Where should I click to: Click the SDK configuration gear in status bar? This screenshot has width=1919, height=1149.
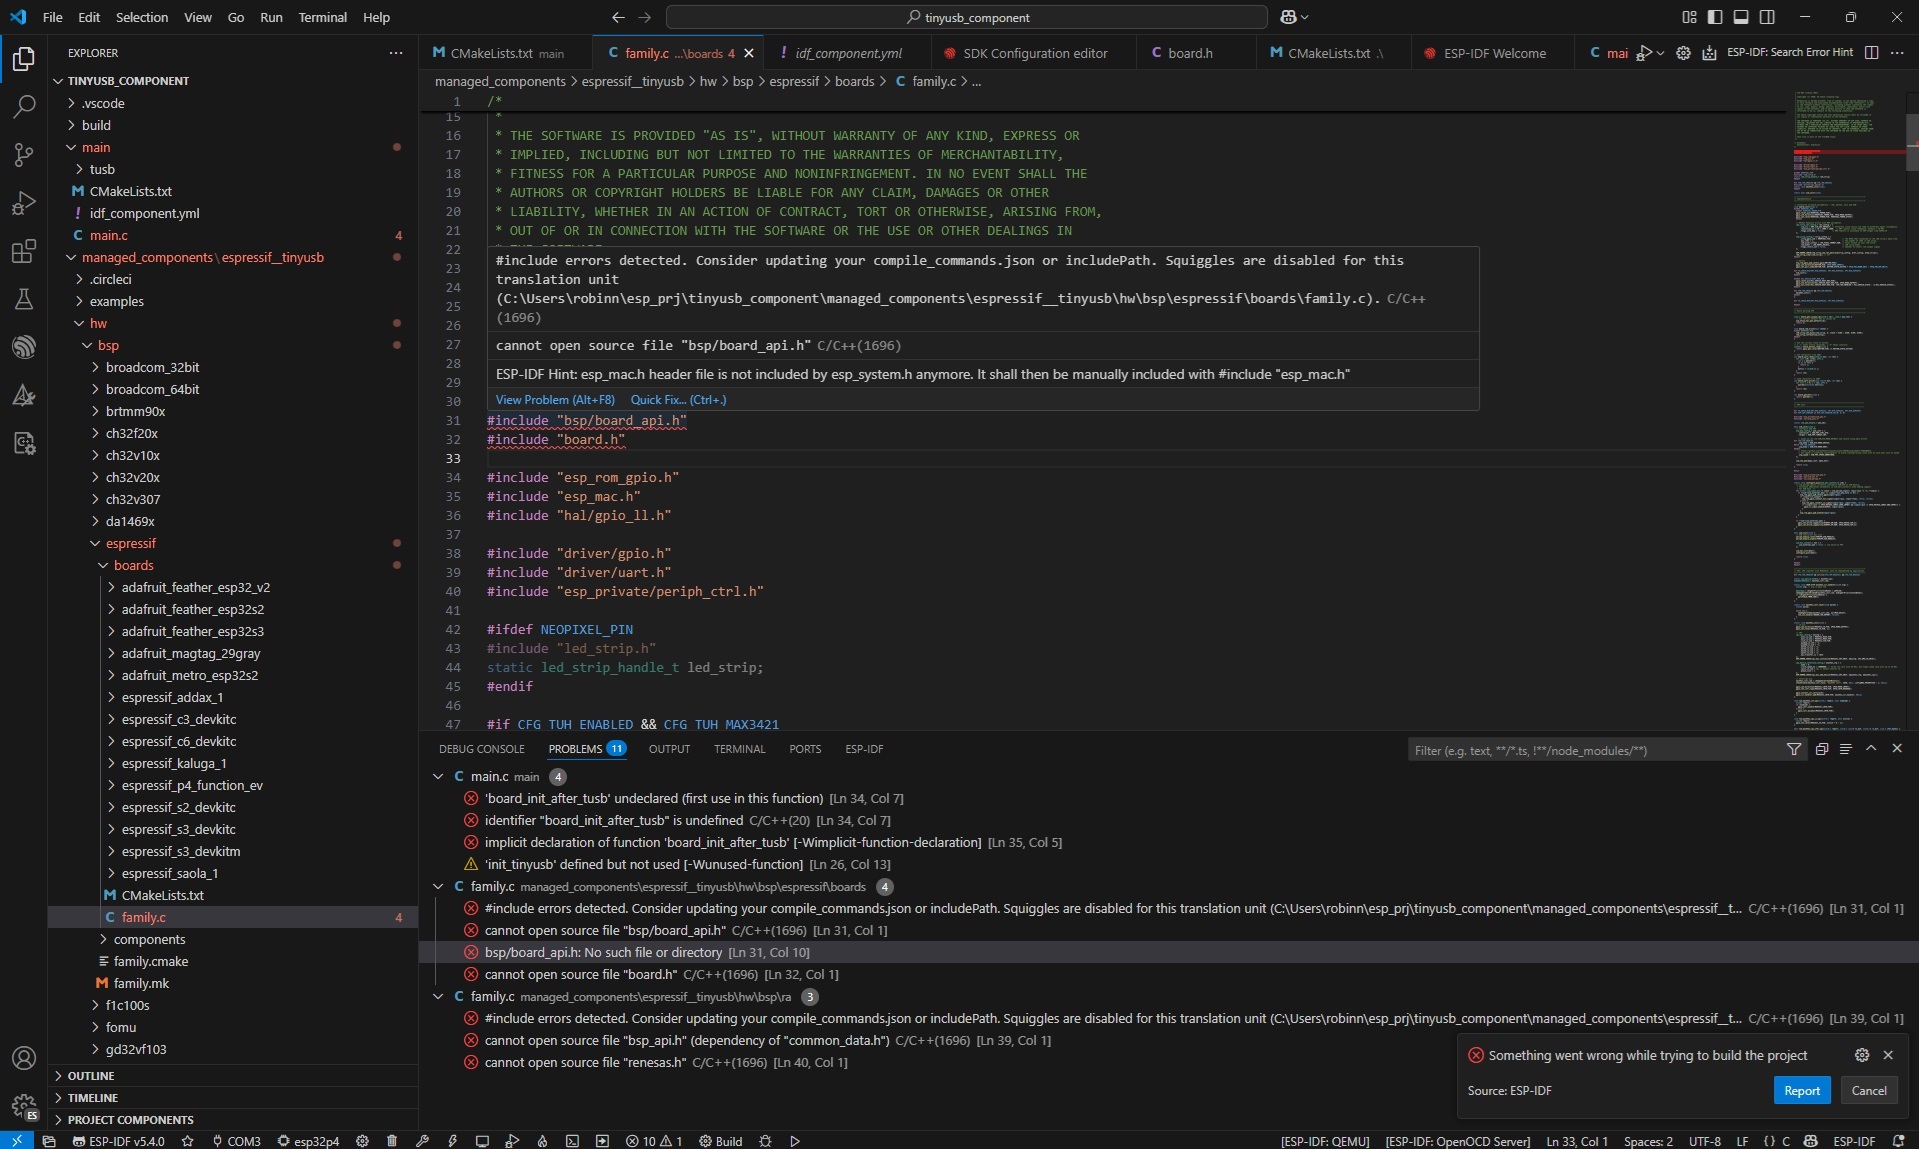(x=363, y=1141)
